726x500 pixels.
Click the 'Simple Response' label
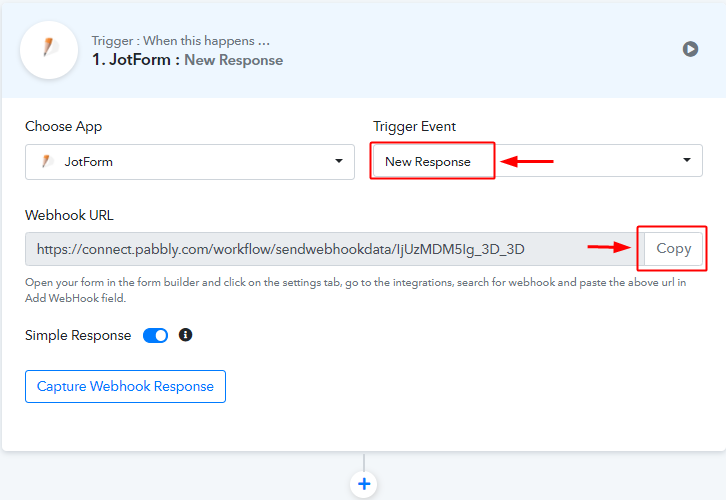click(x=78, y=335)
